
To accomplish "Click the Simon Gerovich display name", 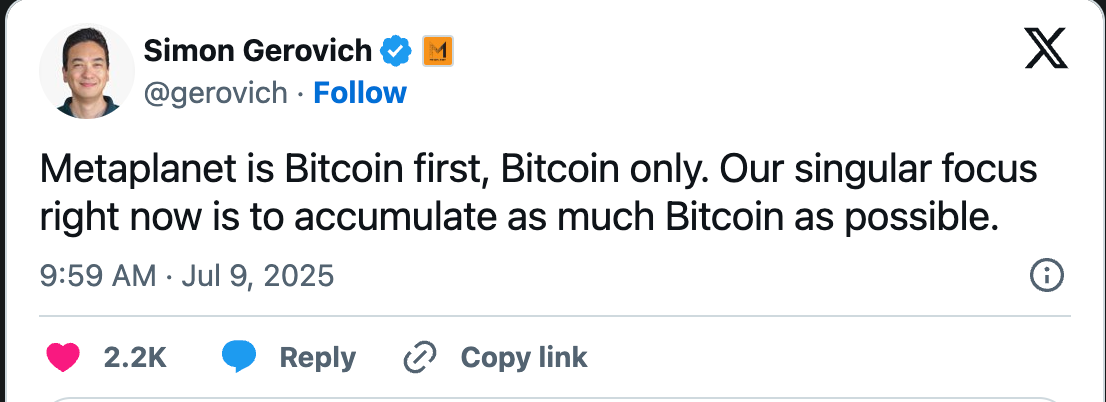I will [x=258, y=49].
